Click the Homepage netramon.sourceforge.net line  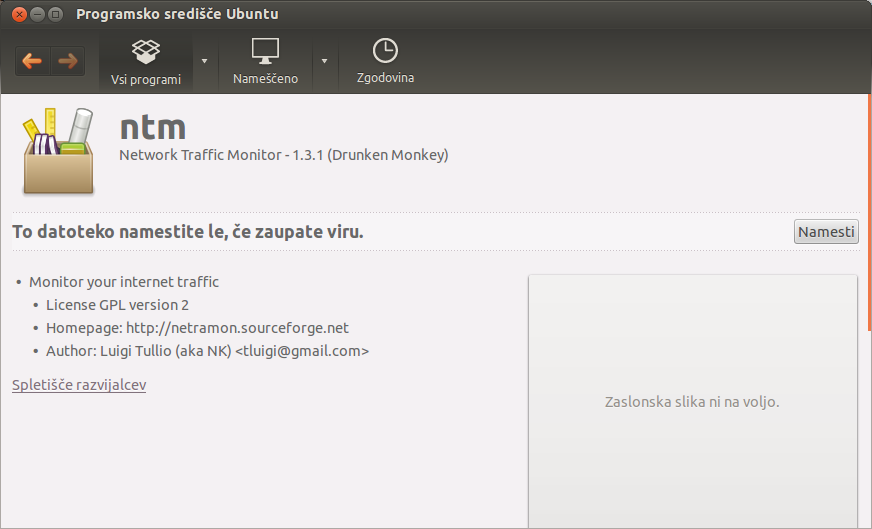click(x=197, y=328)
